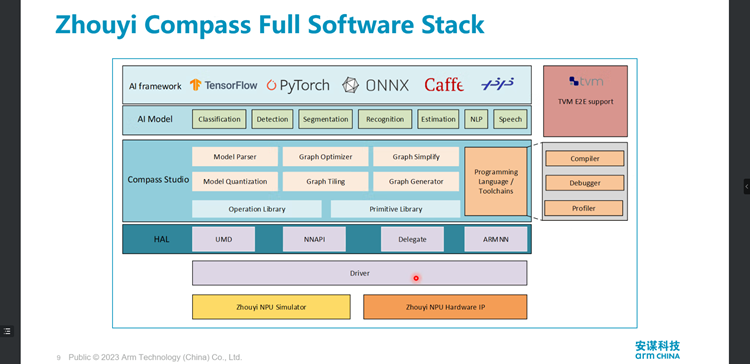
Task: Click the Caffe logo
Action: [443, 85]
